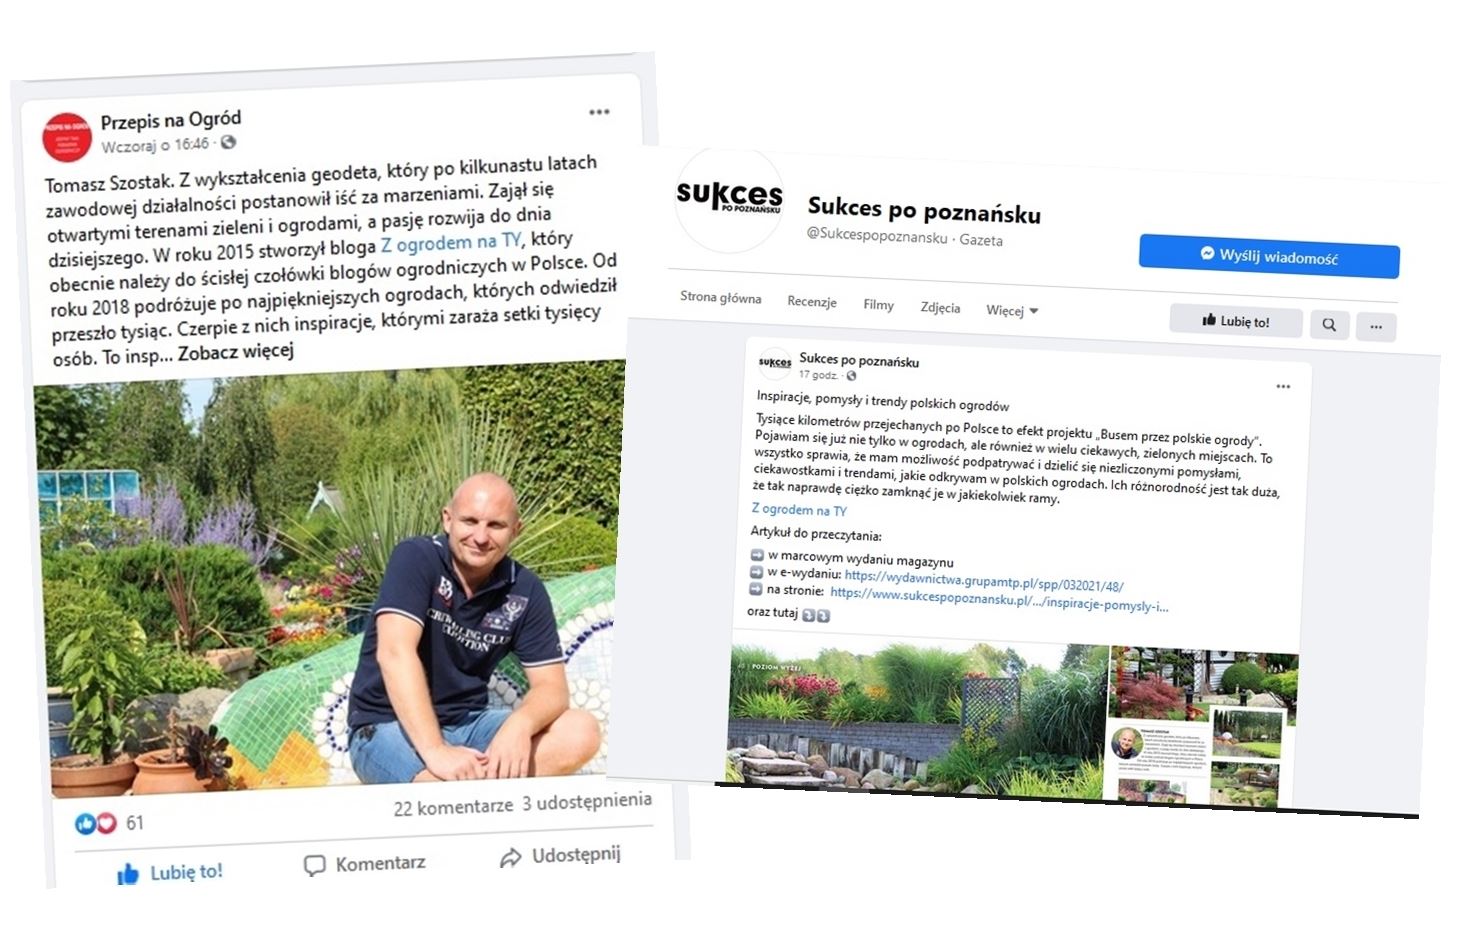
Task: Click the Udostępnij share button
Action: [561, 856]
